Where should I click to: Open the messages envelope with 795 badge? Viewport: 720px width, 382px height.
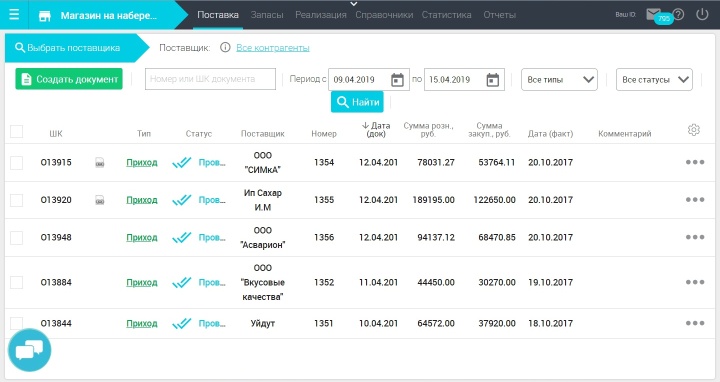pos(653,14)
